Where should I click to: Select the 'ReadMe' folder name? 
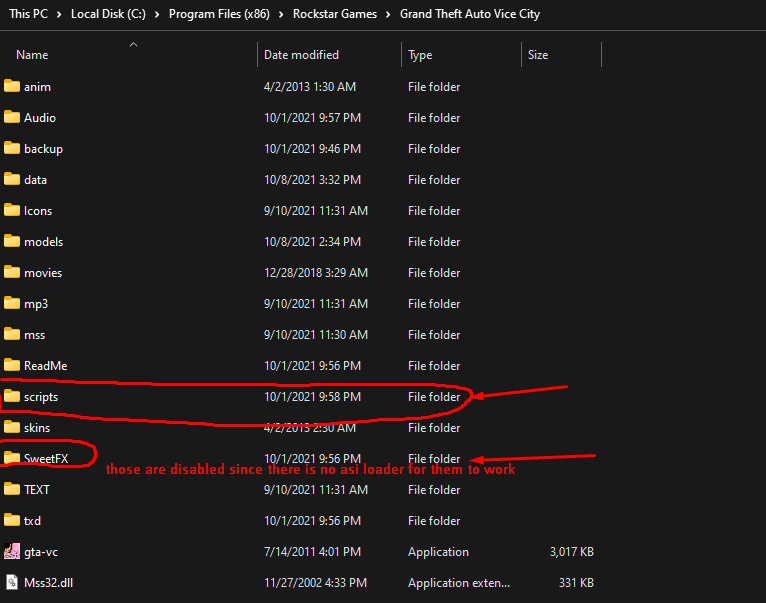pyautogui.click(x=46, y=366)
